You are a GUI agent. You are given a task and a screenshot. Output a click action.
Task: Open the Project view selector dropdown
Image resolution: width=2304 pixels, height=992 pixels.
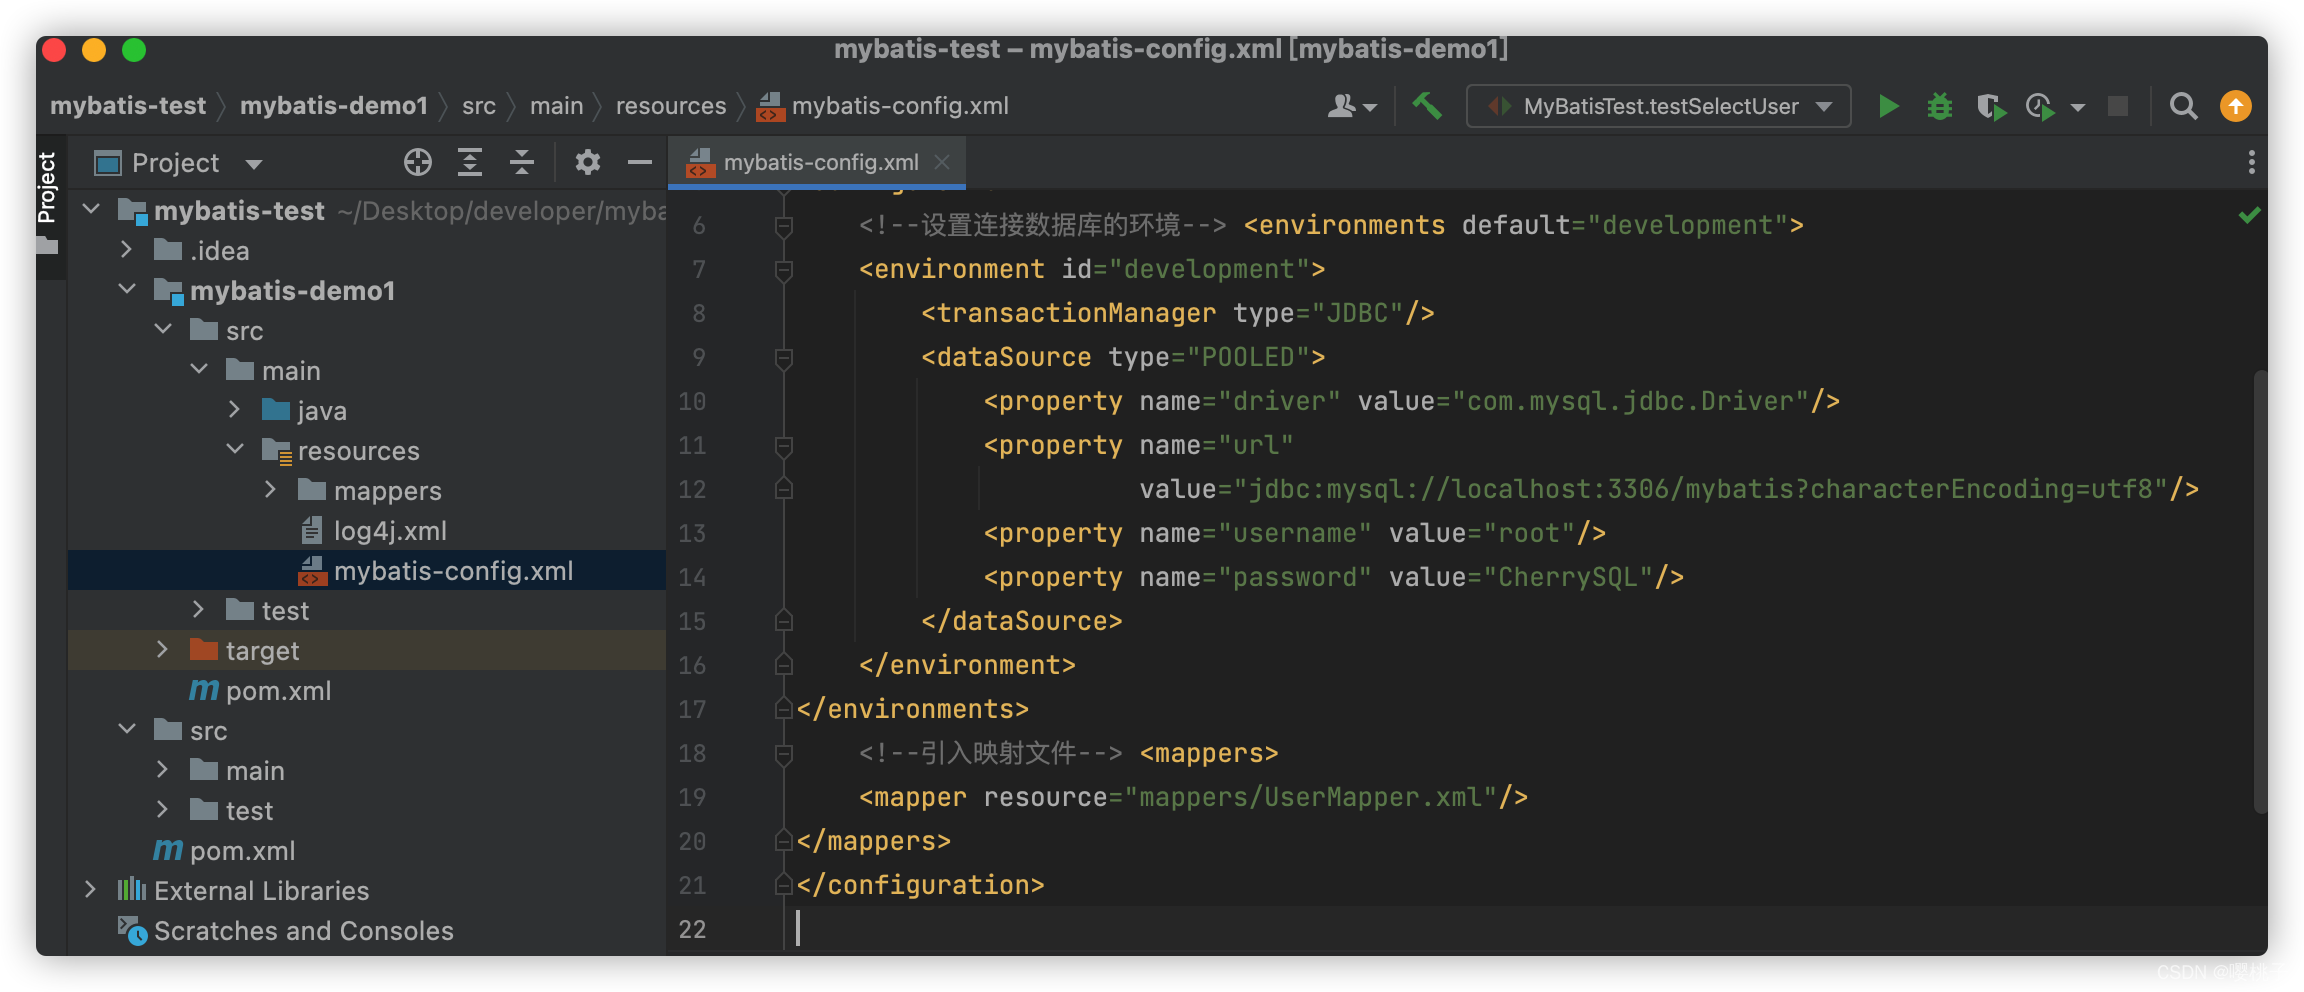click(x=178, y=162)
